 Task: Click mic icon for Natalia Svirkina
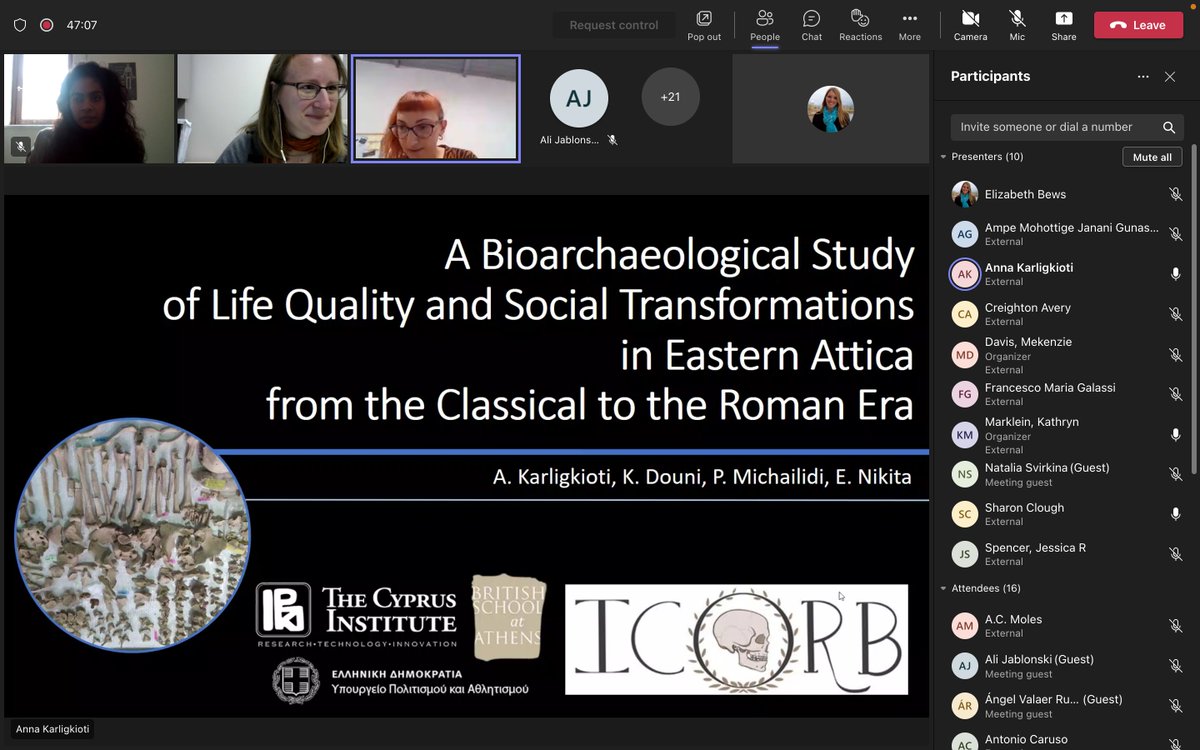coord(1176,474)
